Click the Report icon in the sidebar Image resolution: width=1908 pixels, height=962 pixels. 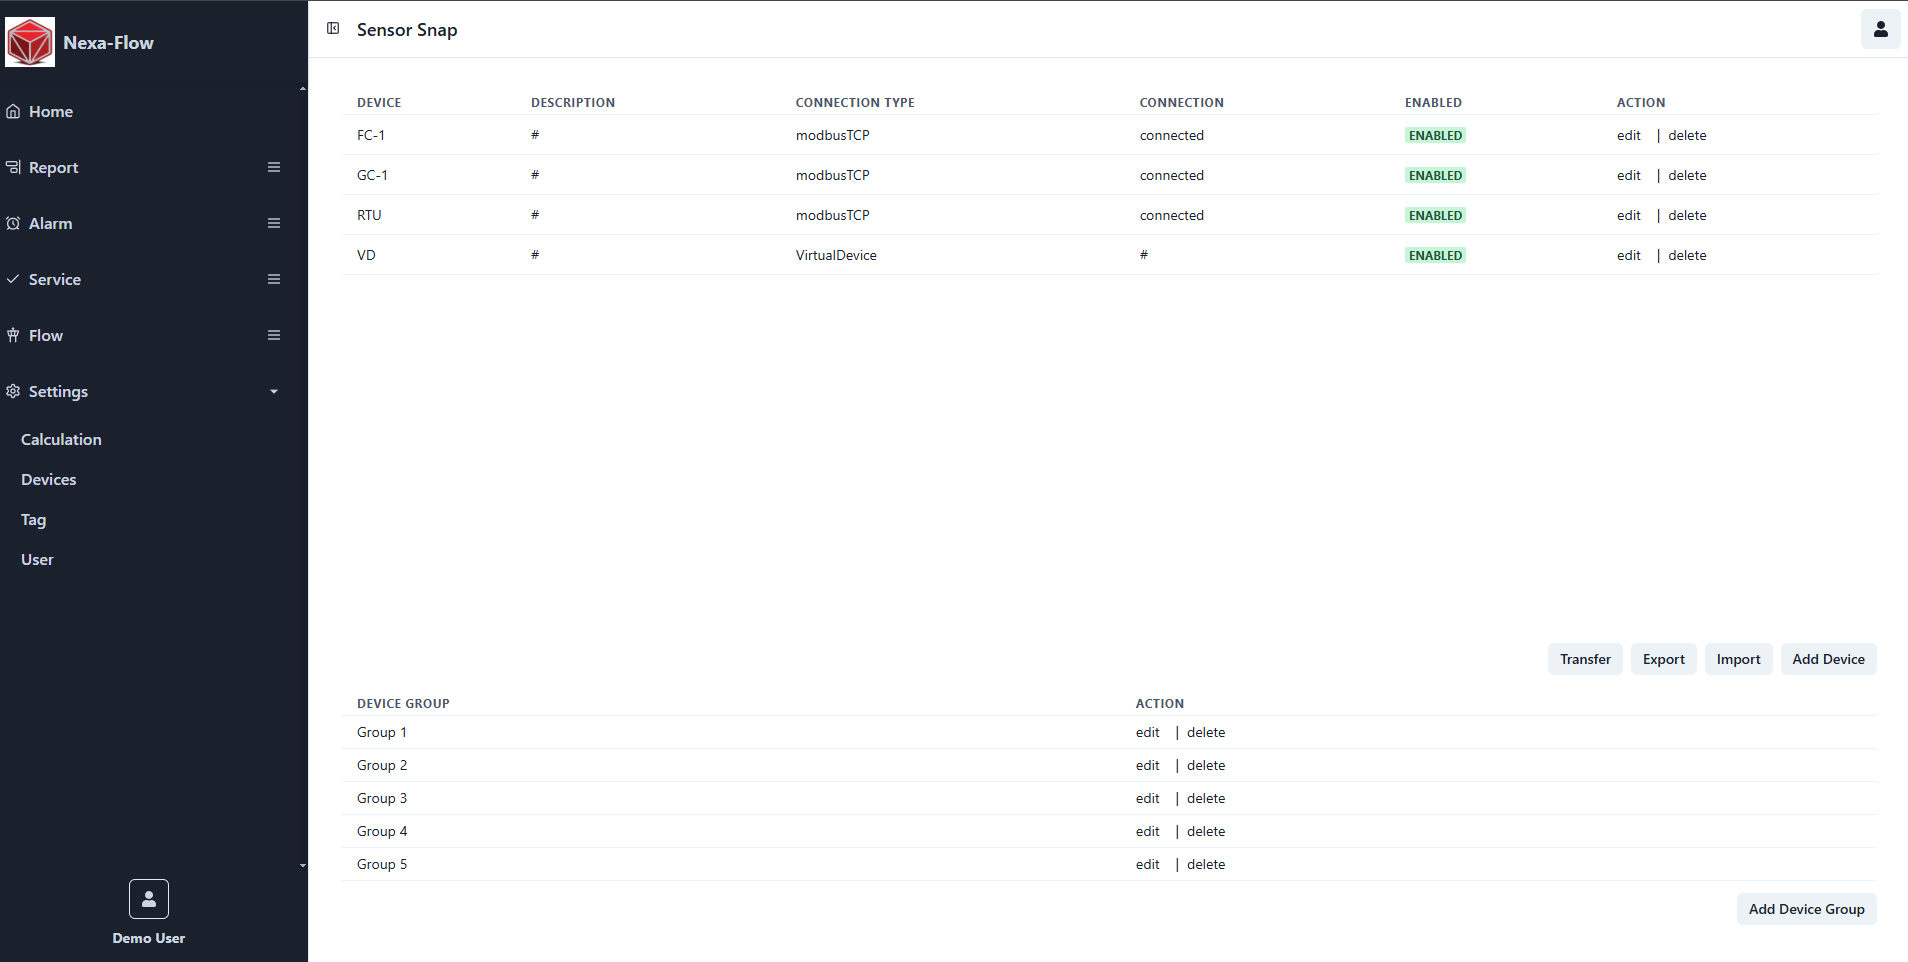click(x=12, y=167)
